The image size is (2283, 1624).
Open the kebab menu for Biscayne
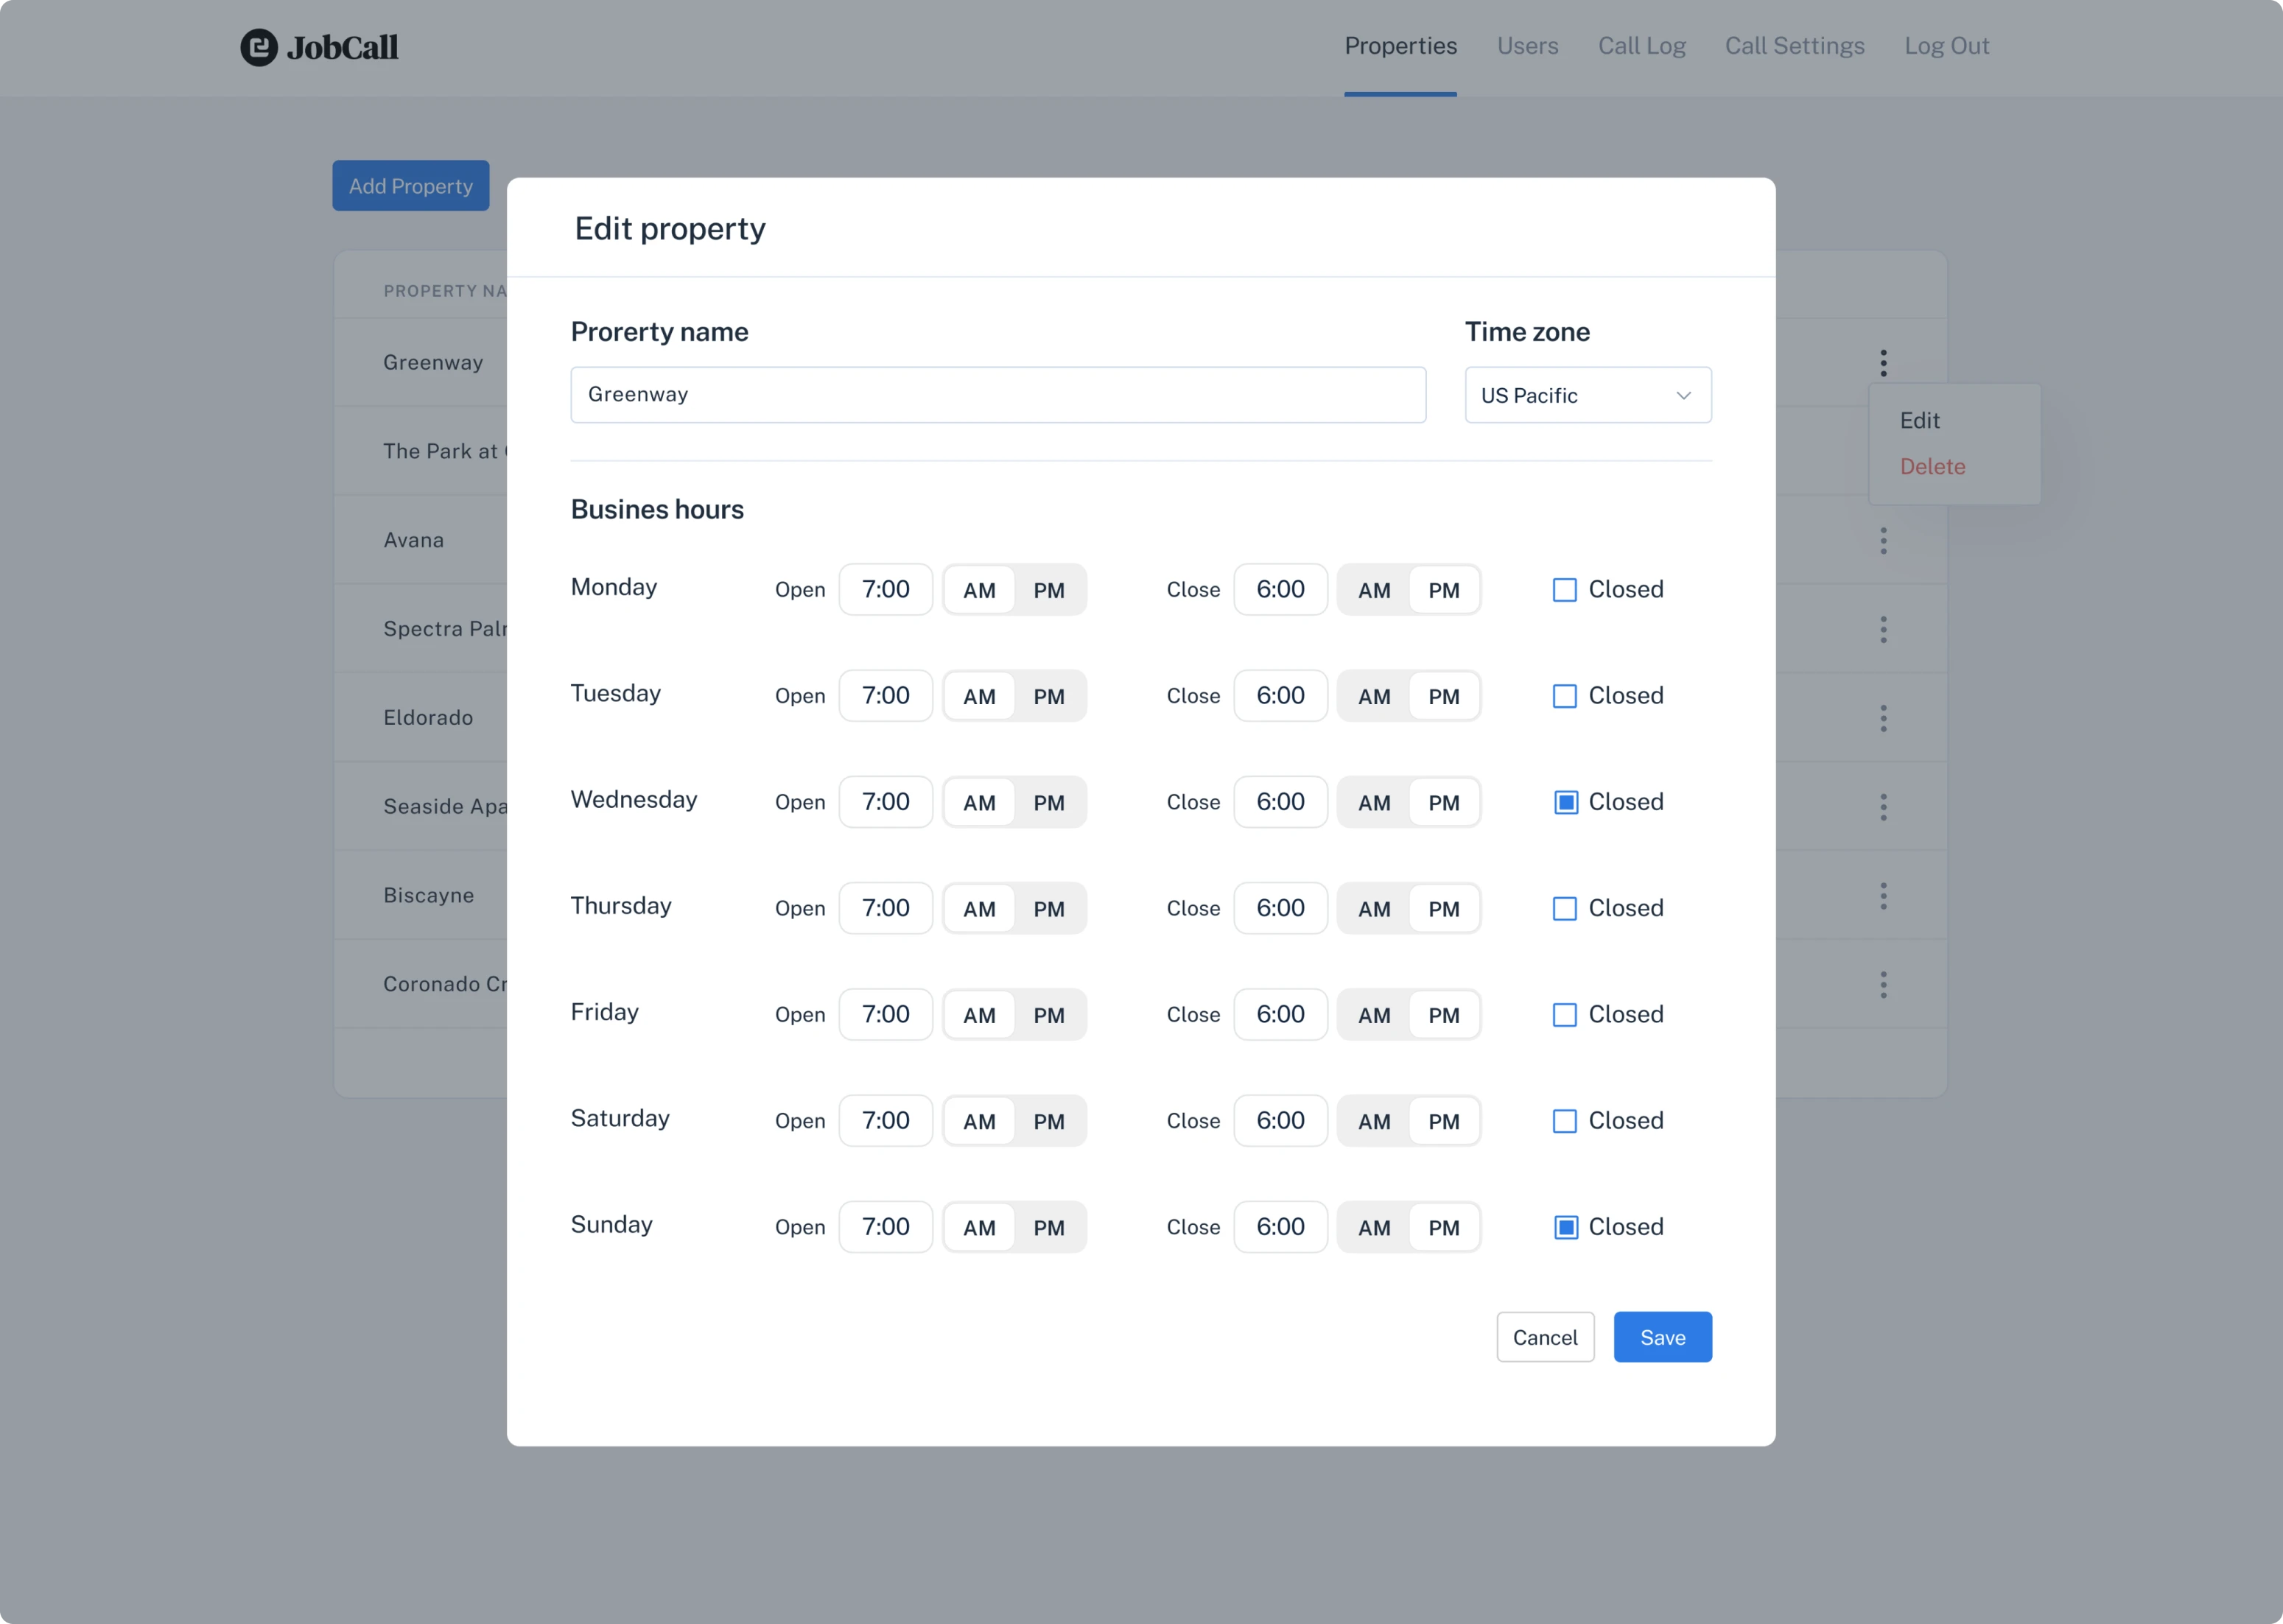1884,895
